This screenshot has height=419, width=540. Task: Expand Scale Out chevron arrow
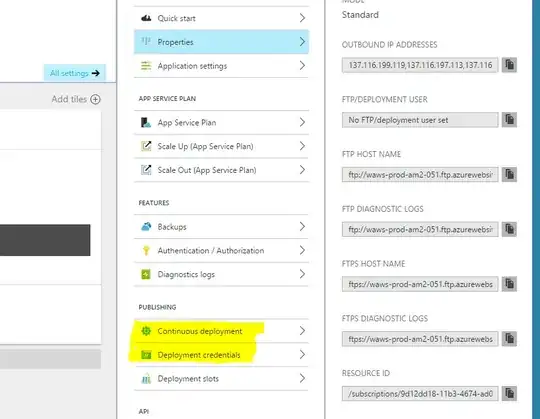click(x=302, y=170)
